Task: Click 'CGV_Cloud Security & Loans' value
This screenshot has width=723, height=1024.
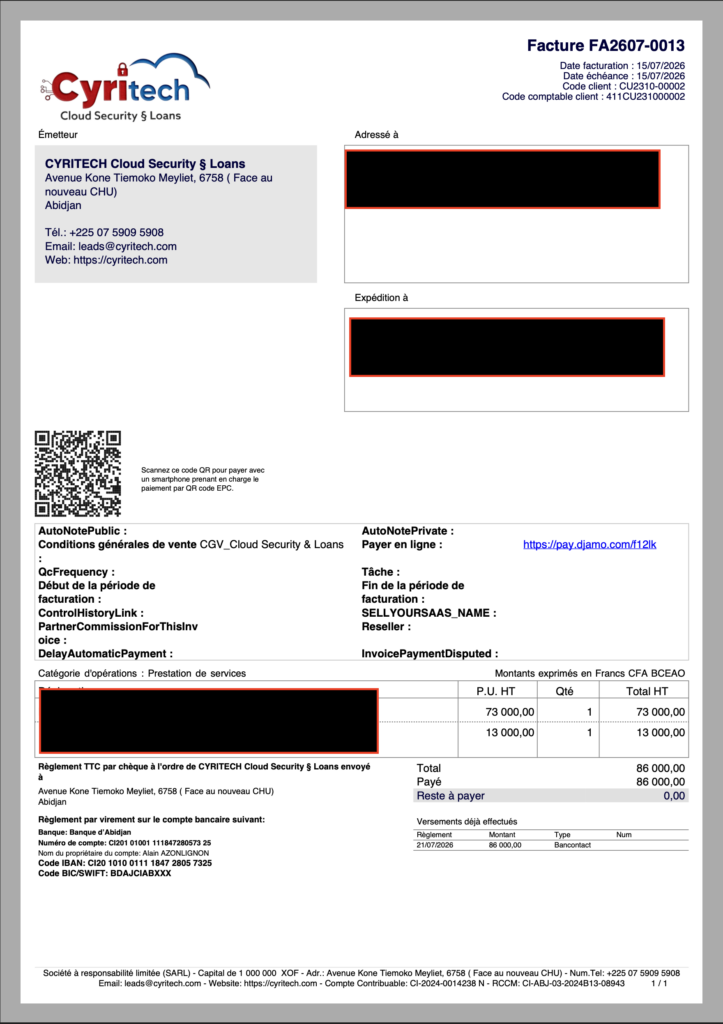Action: pyautogui.click(x=272, y=545)
